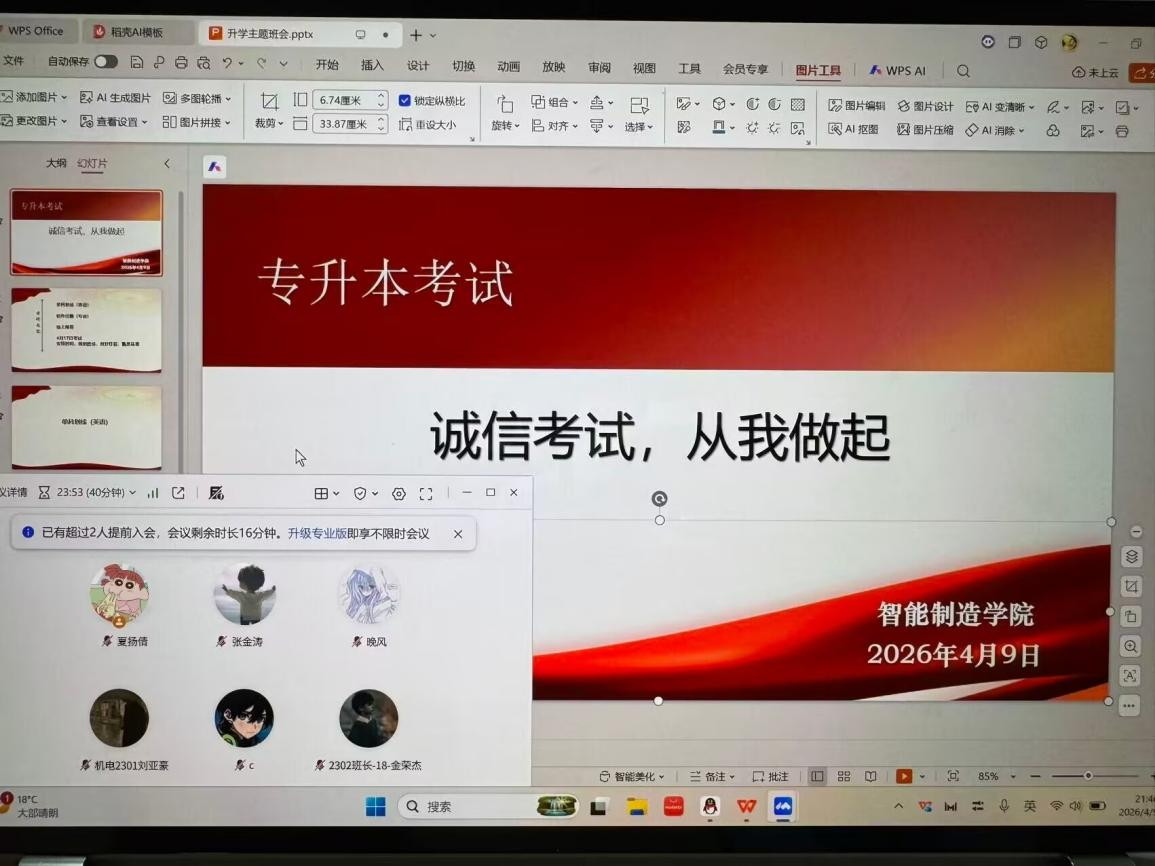Click the 图片压缩 compress picture icon
Screen dimensions: 1155x866
(925, 130)
